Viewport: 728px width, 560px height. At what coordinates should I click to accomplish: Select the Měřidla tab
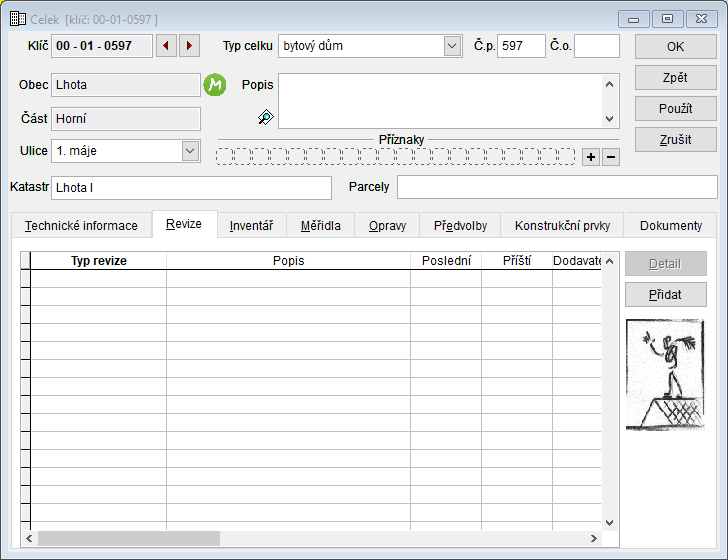(321, 226)
